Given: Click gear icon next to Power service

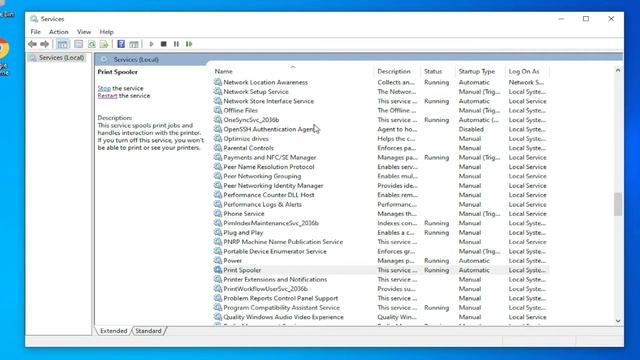Looking at the screenshot, I should (218, 260).
